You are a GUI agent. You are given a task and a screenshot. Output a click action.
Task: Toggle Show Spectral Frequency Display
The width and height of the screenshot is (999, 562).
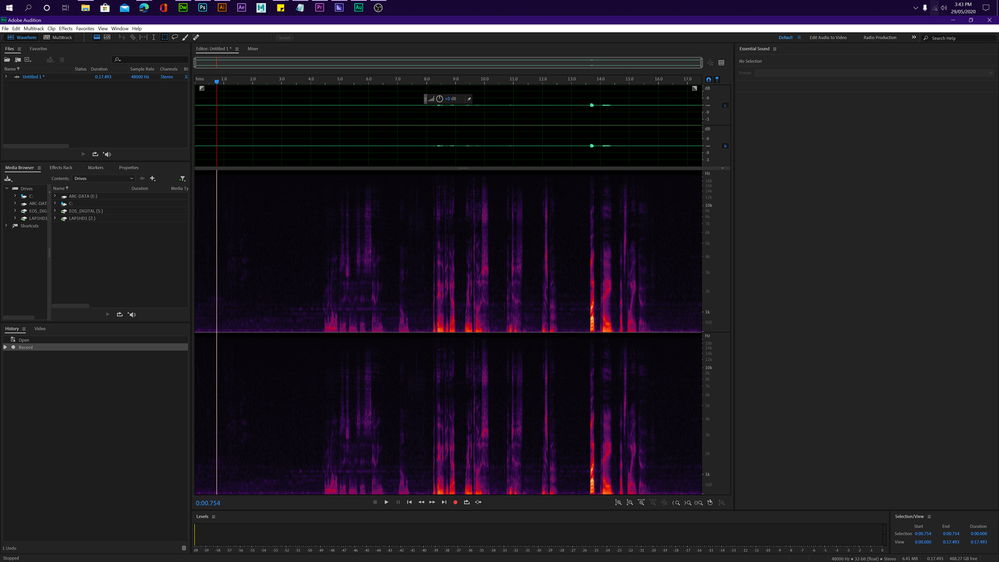click(x=96, y=38)
